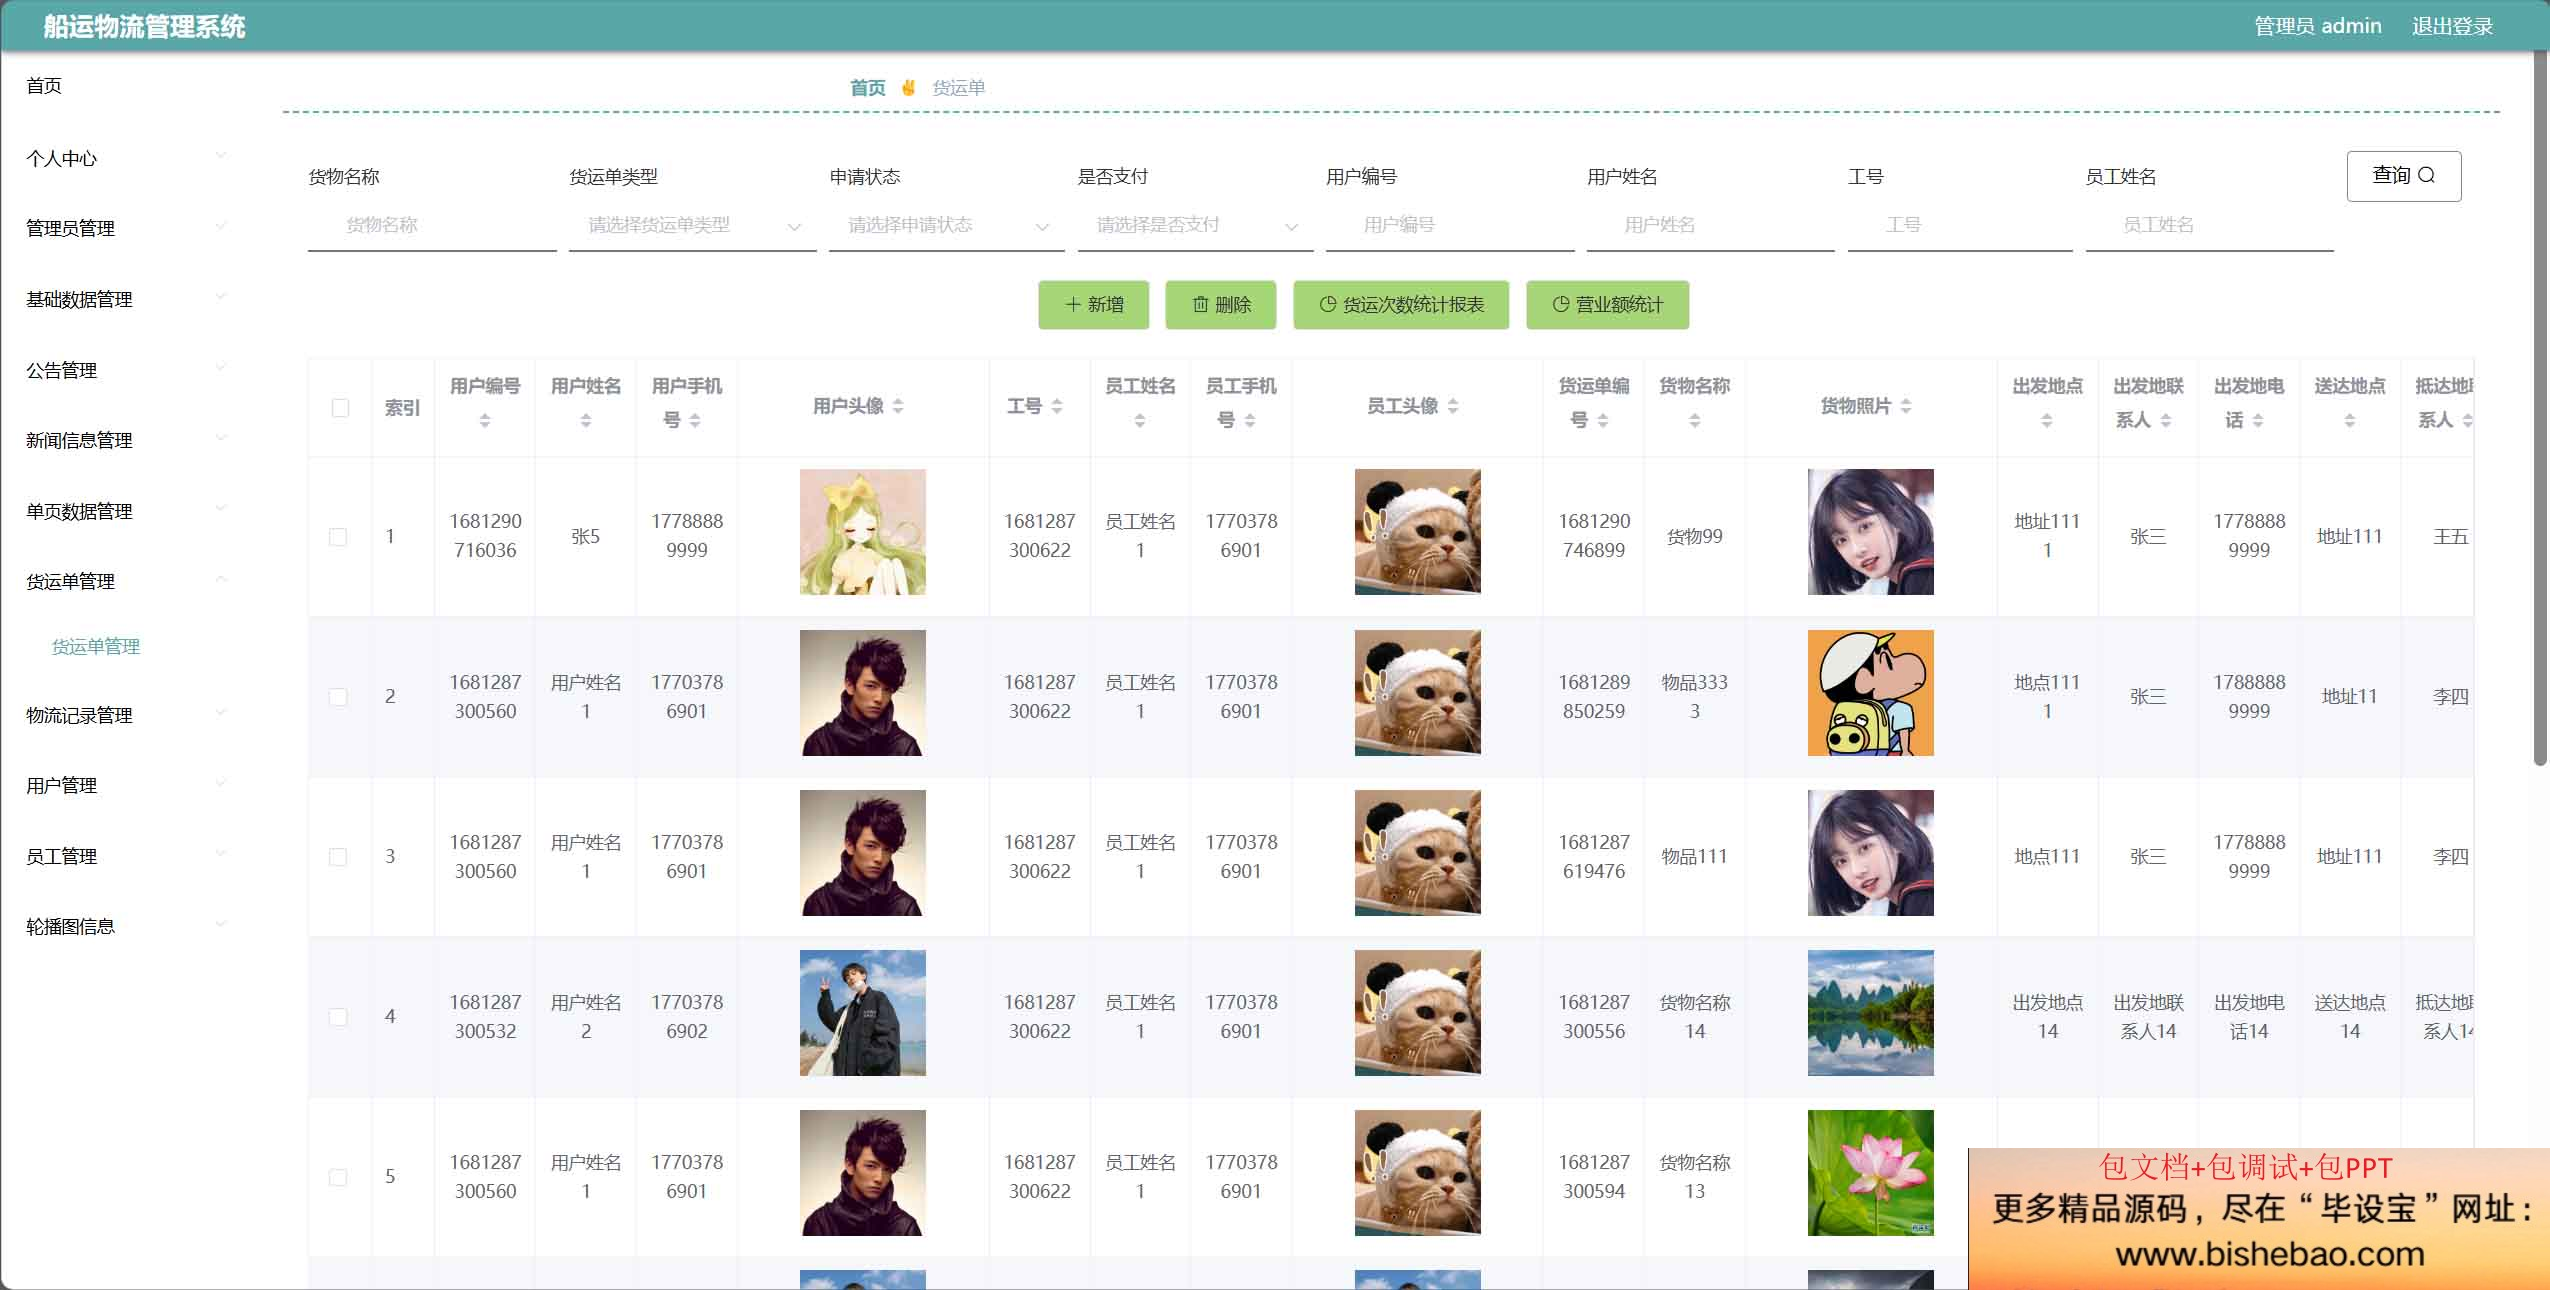Screen dimensions: 2550x1290
Task: Expand the 公告管理 sidebar menu
Action: [x=126, y=370]
